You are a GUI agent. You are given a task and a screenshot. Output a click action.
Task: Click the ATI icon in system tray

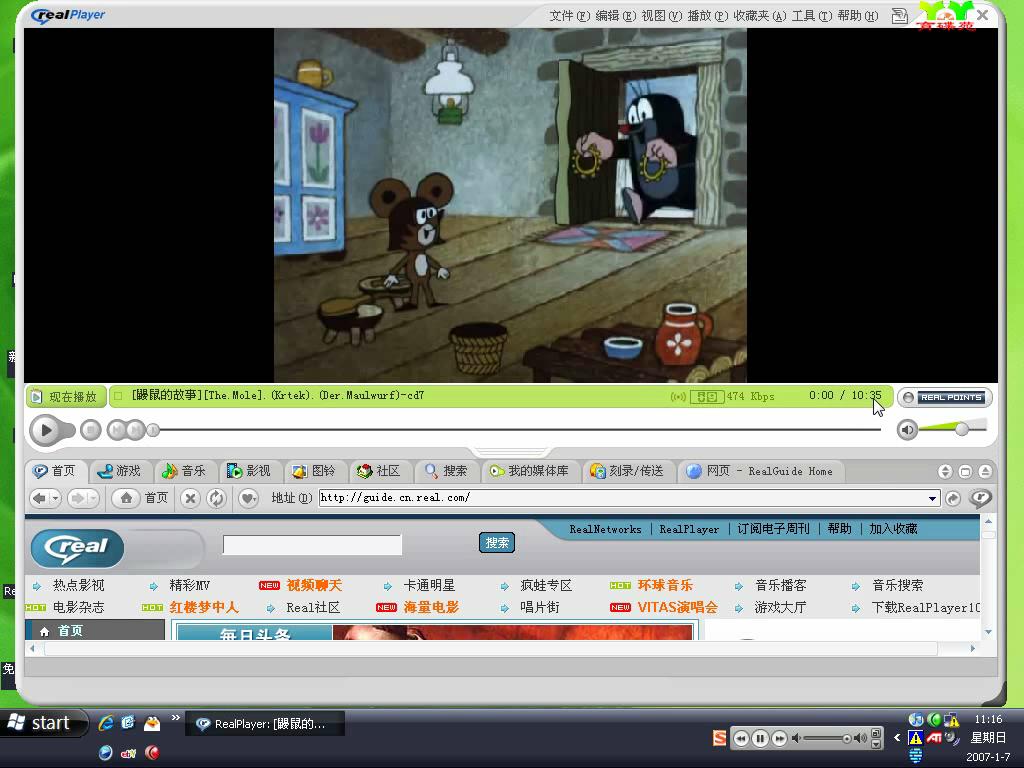click(934, 738)
